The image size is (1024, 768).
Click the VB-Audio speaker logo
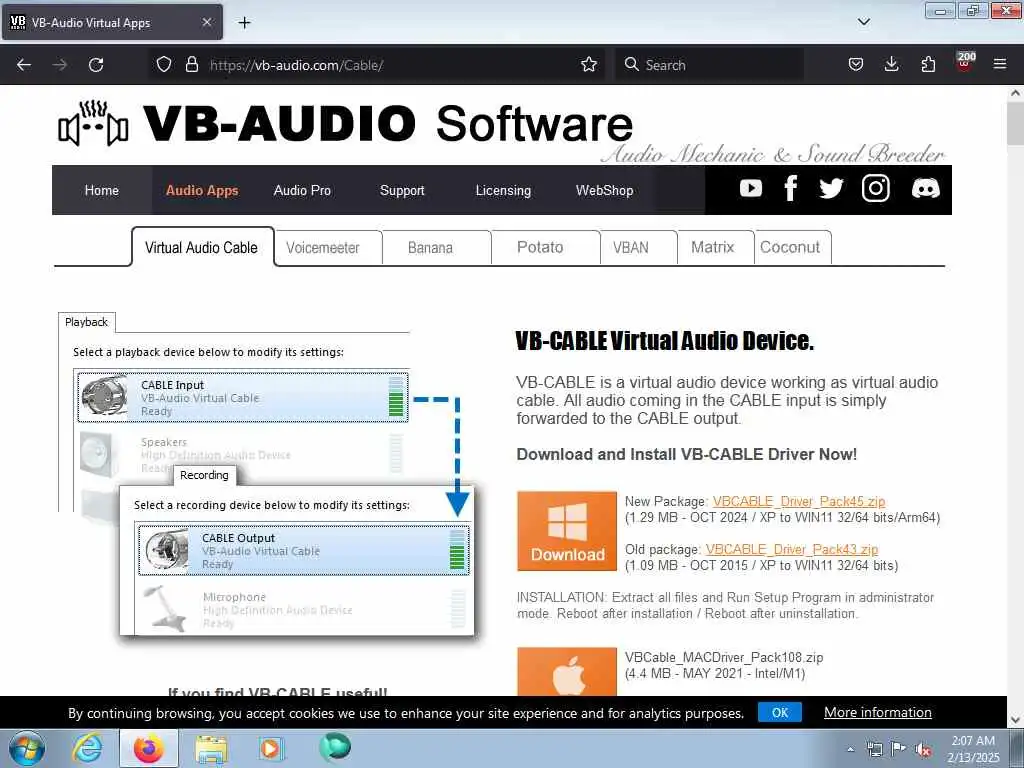93,123
